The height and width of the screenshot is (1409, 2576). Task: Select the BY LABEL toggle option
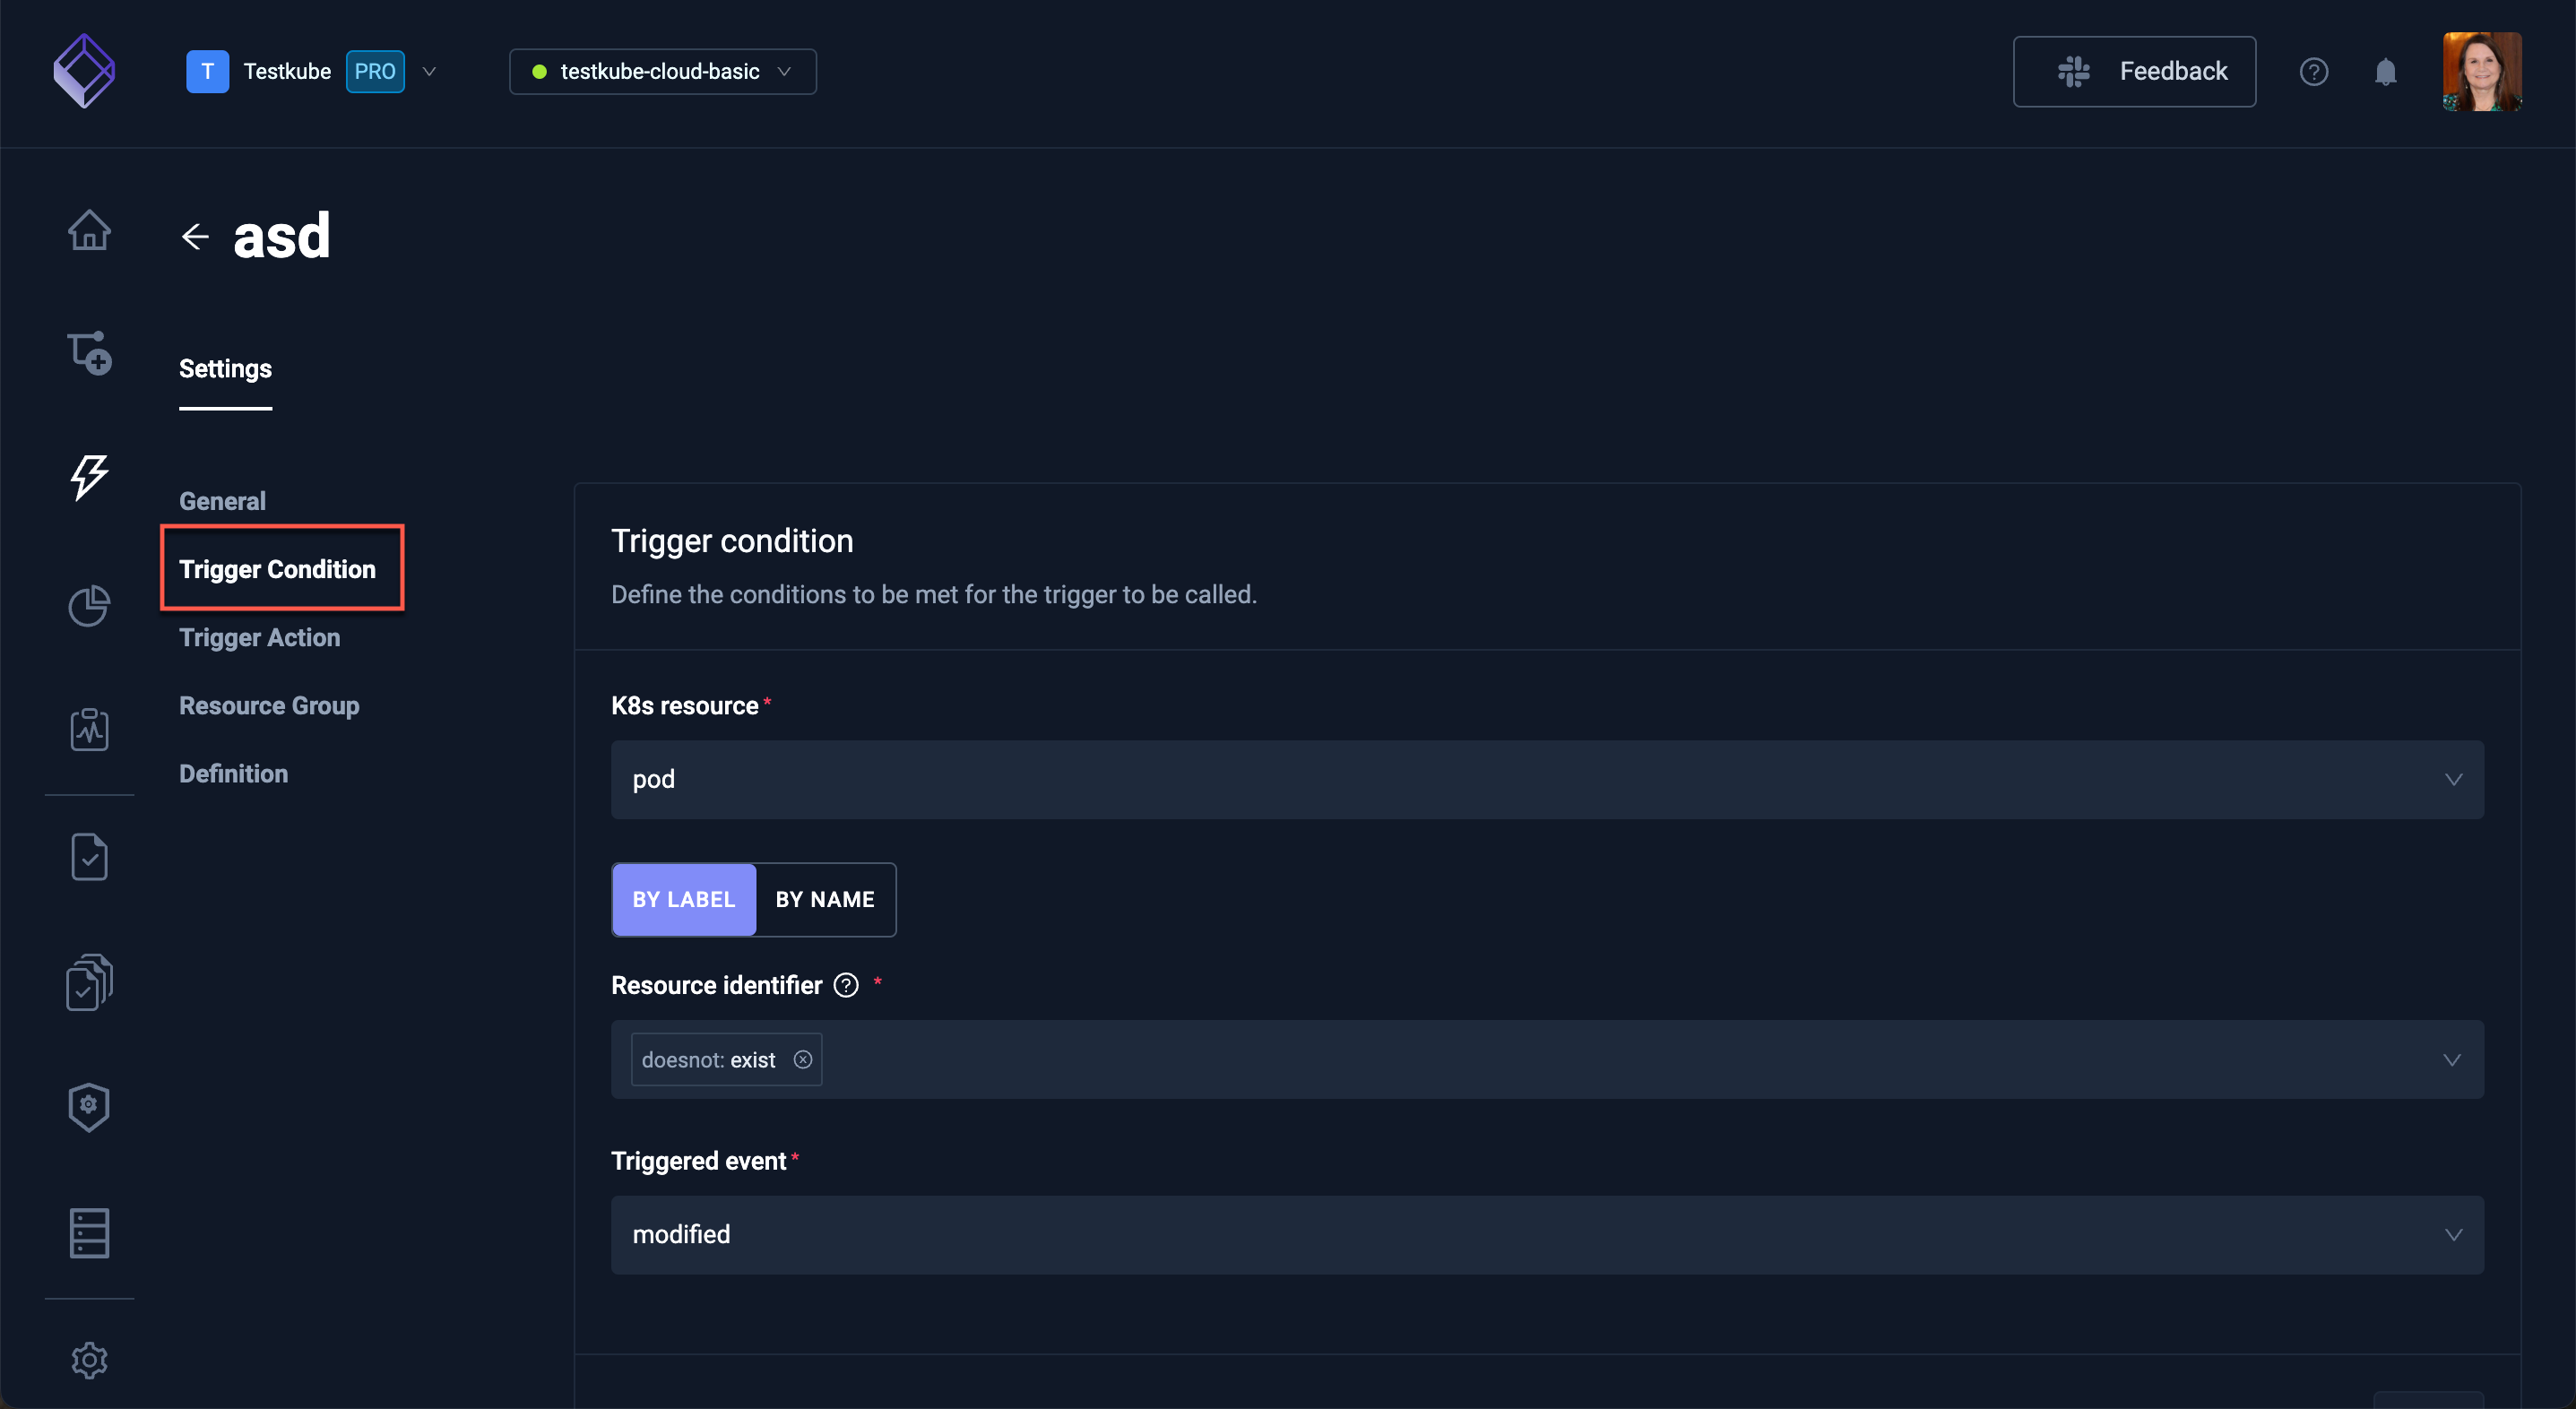[684, 899]
